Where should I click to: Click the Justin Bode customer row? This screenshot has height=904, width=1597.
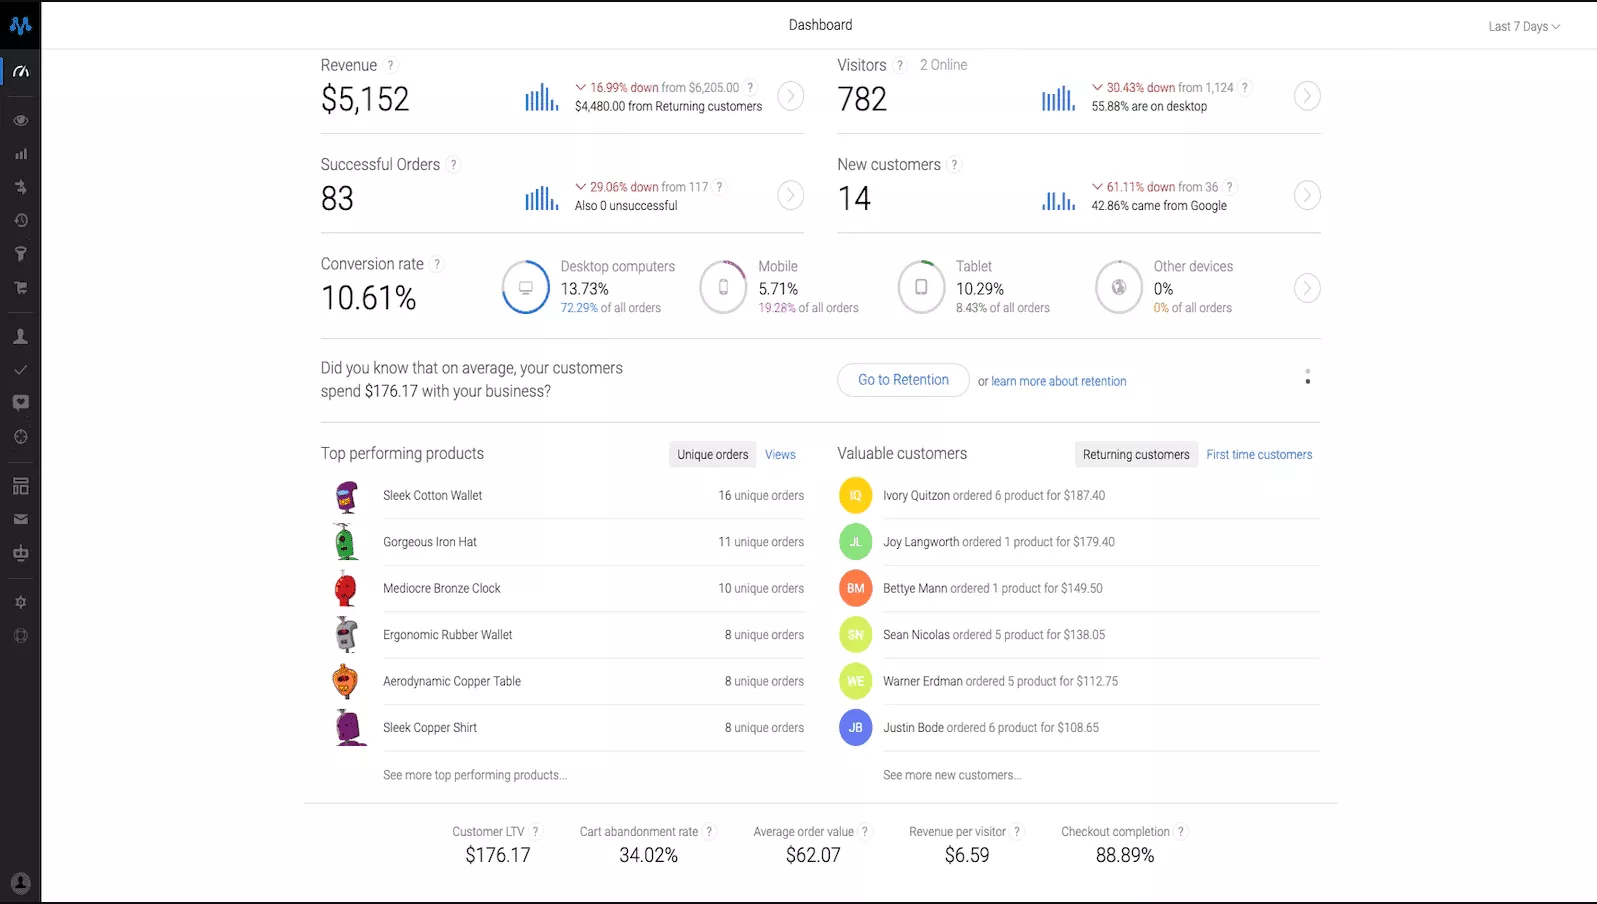coord(1079,728)
